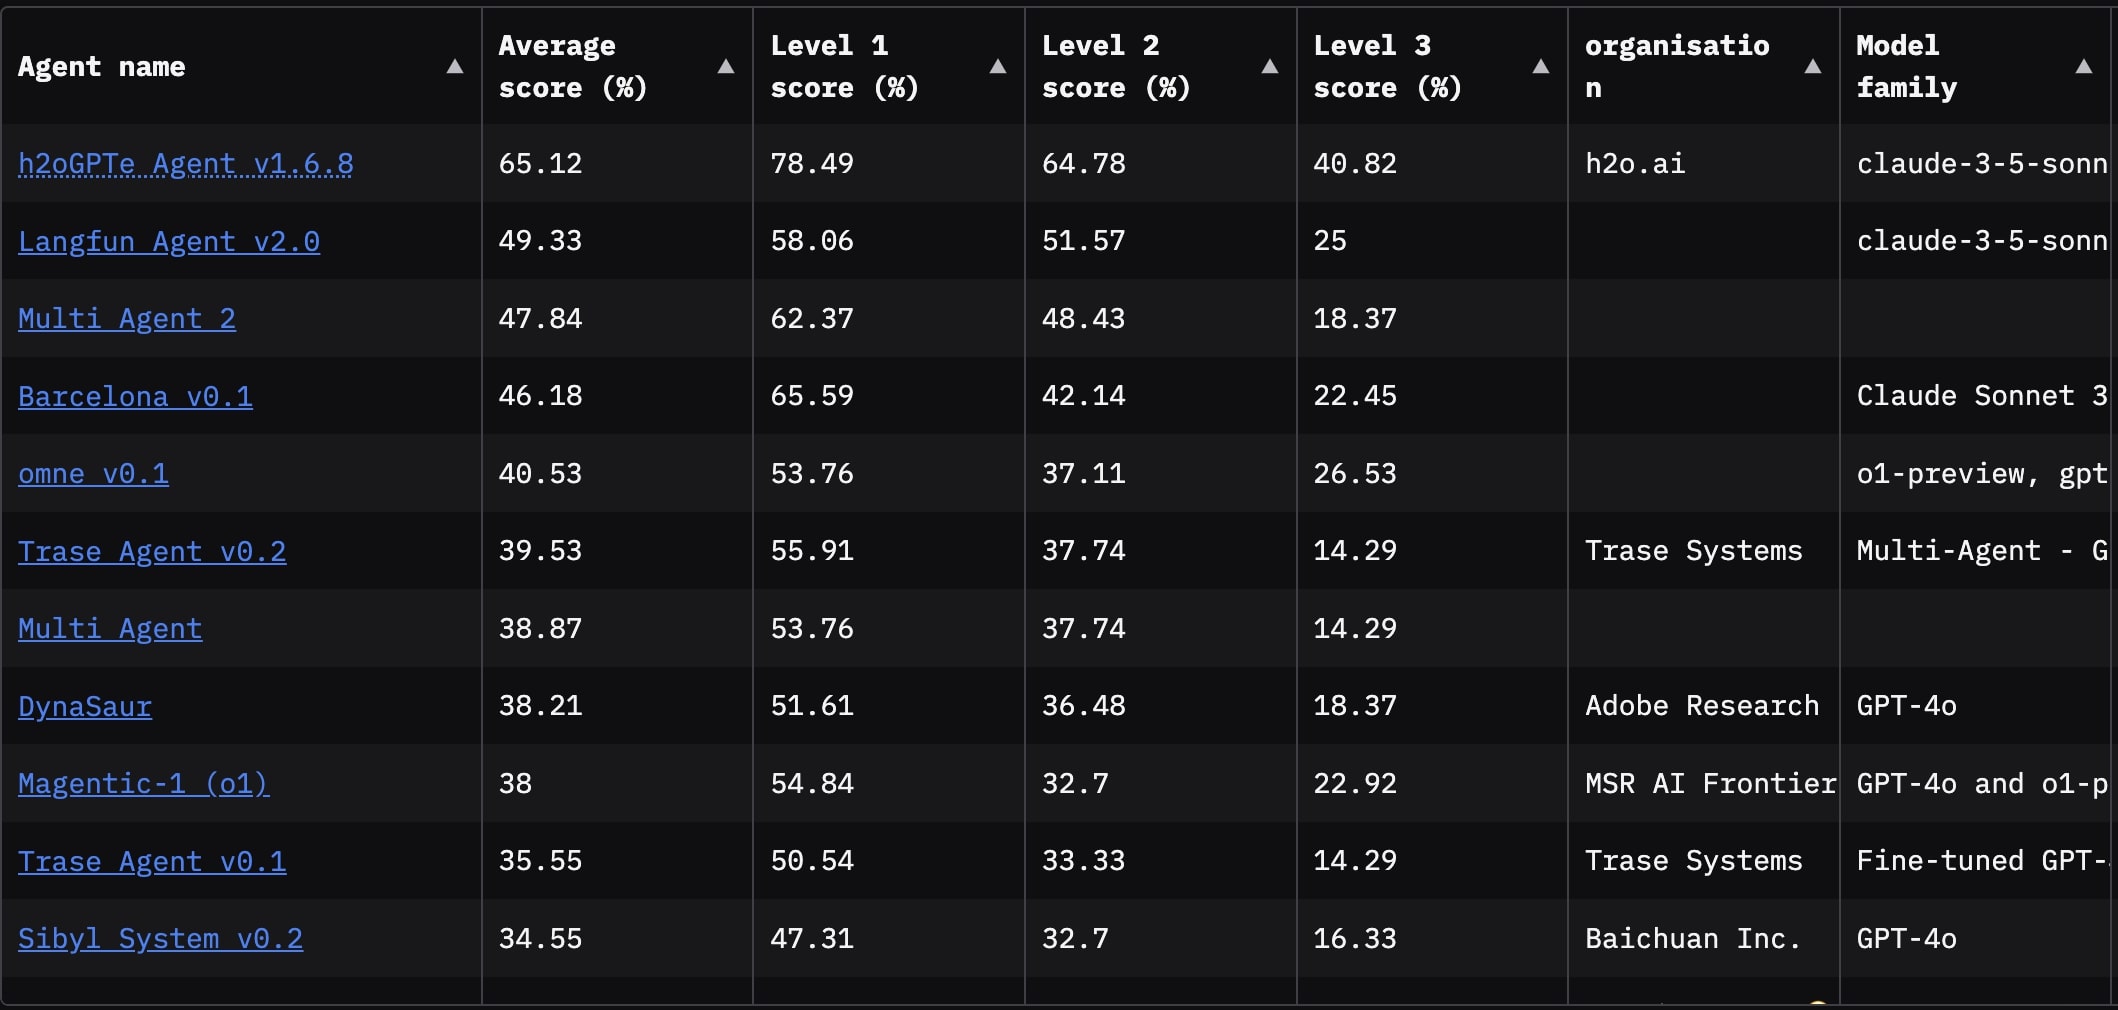This screenshot has height=1010, width=2118.
Task: Open Barcelona v0.1 agent link
Action: click(x=135, y=397)
